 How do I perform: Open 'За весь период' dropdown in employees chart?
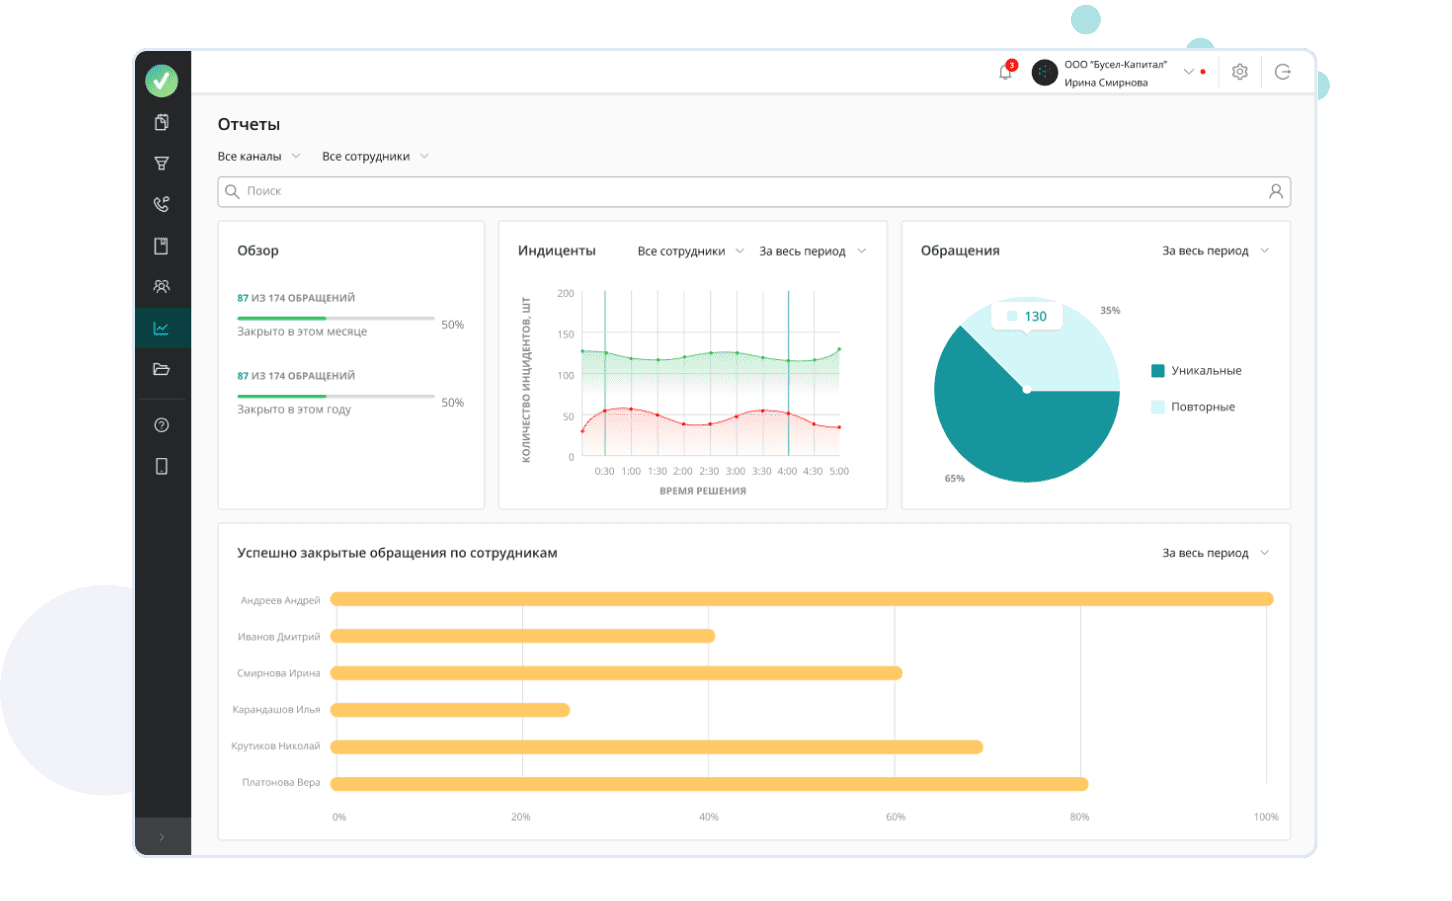[x=1215, y=553]
